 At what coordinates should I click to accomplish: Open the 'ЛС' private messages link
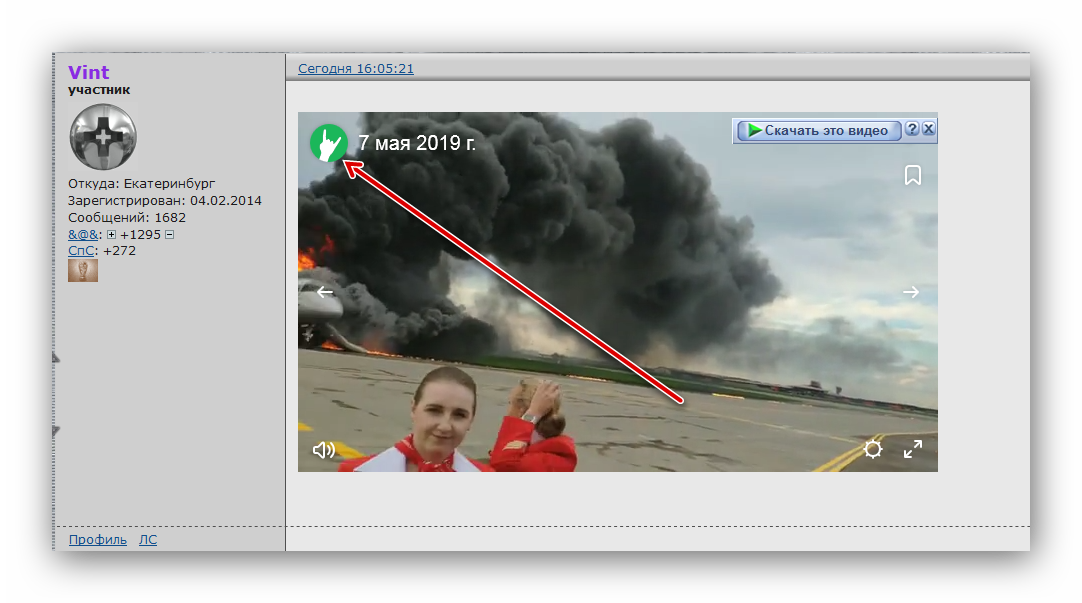(148, 540)
